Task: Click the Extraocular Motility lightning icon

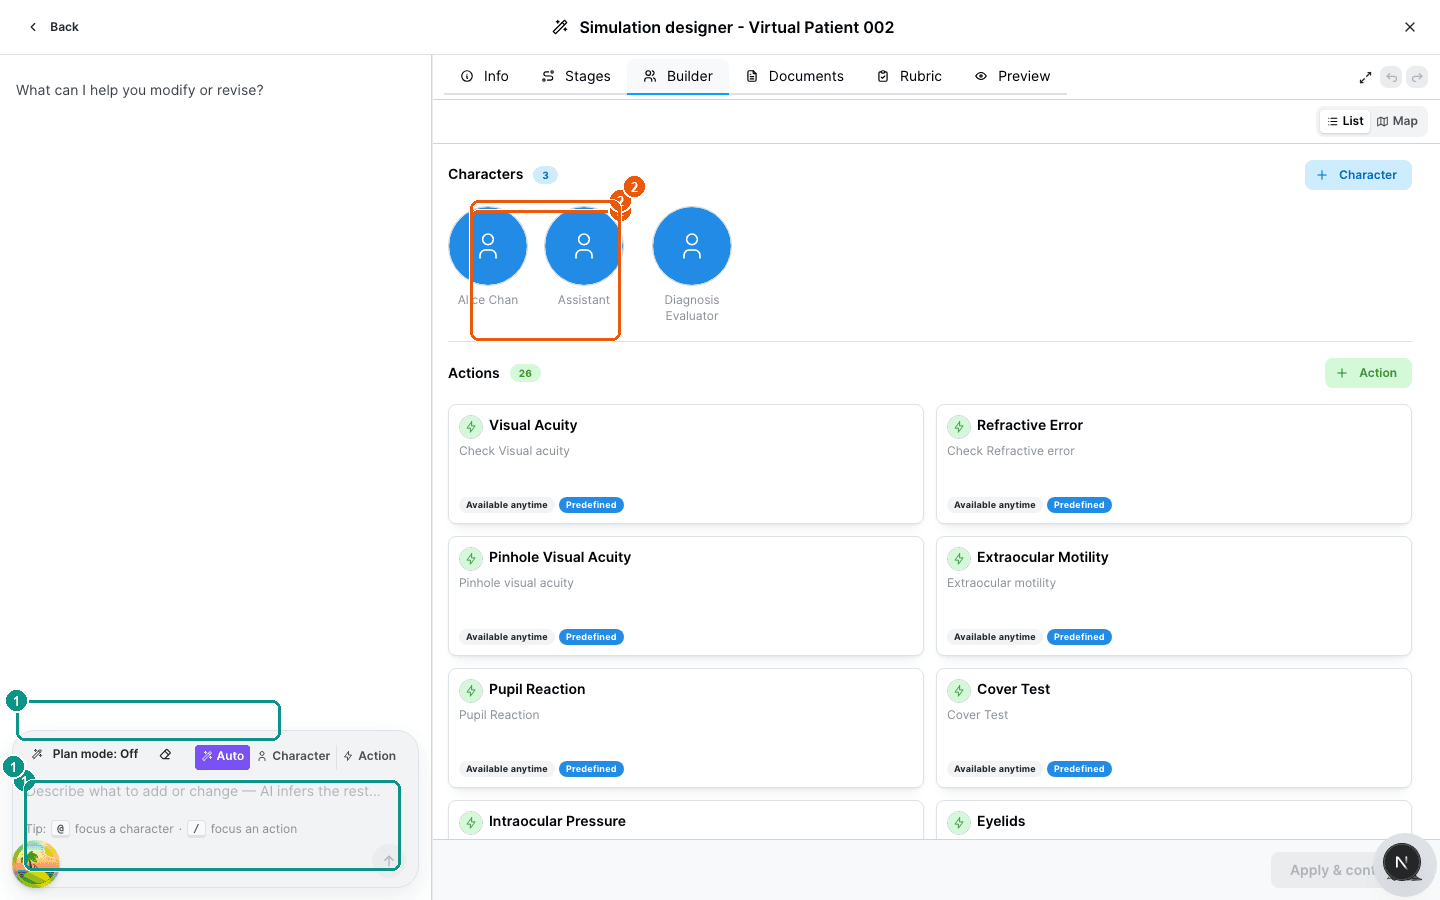Action: 959,559
